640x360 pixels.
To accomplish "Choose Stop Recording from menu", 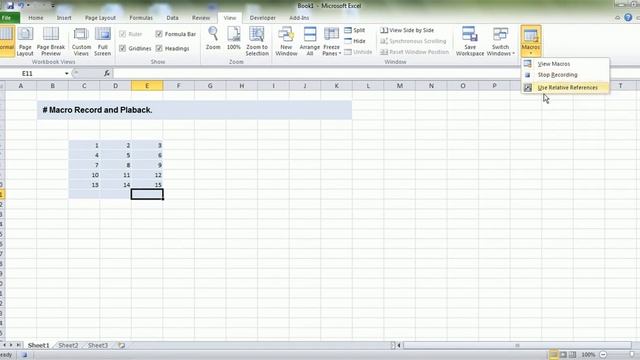I will (x=565, y=75).
